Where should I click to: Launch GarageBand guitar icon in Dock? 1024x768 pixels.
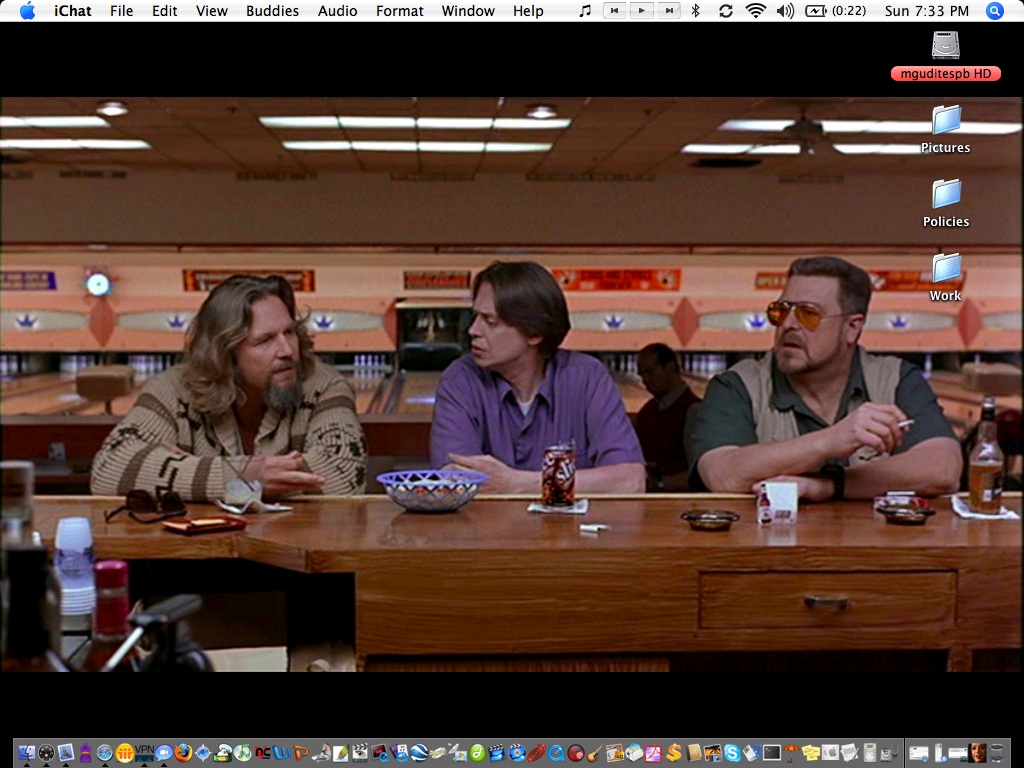click(x=595, y=752)
